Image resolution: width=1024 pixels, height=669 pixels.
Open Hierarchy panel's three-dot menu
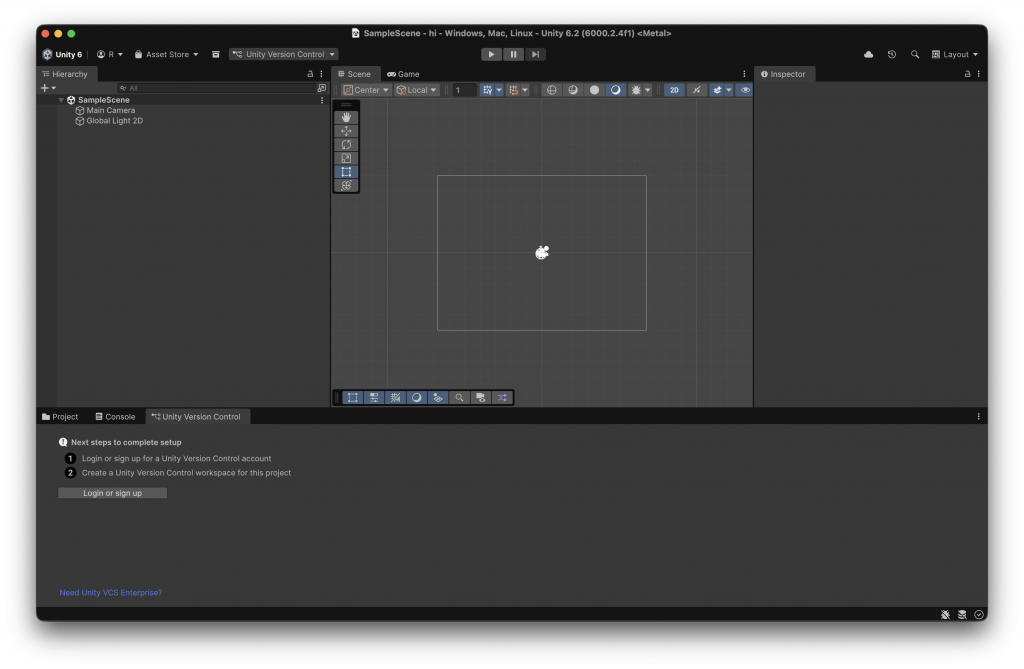point(321,74)
